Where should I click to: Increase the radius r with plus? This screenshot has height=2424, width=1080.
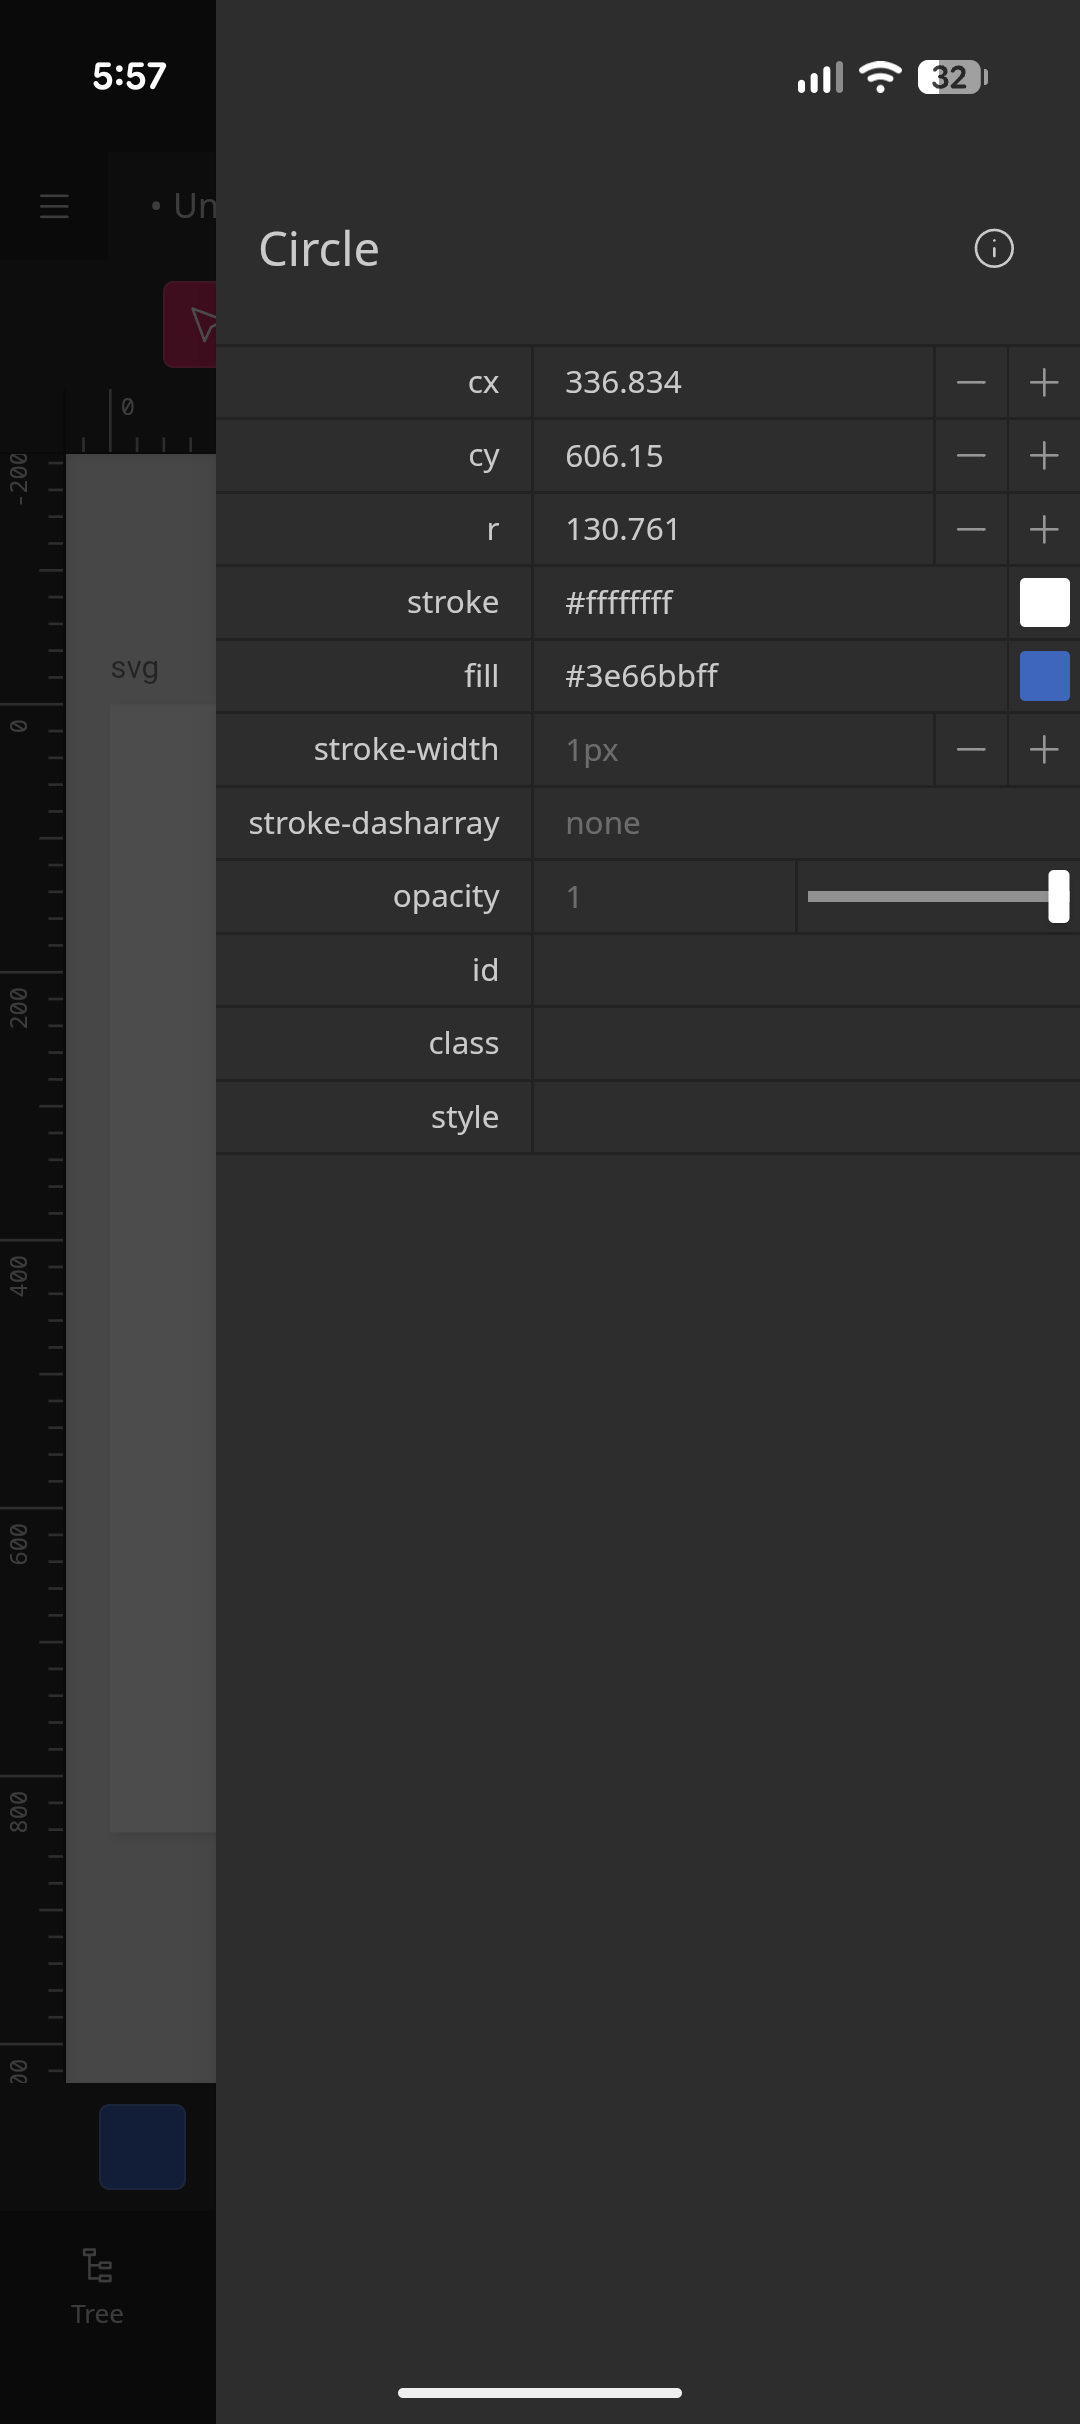click(1044, 530)
